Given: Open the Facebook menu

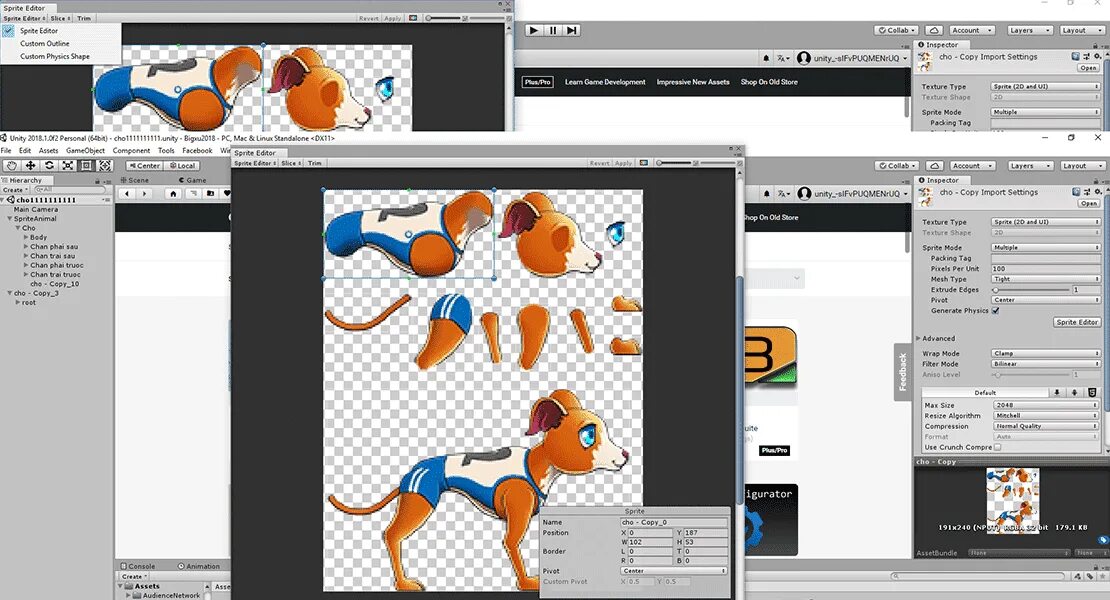Looking at the screenshot, I should coord(198,151).
